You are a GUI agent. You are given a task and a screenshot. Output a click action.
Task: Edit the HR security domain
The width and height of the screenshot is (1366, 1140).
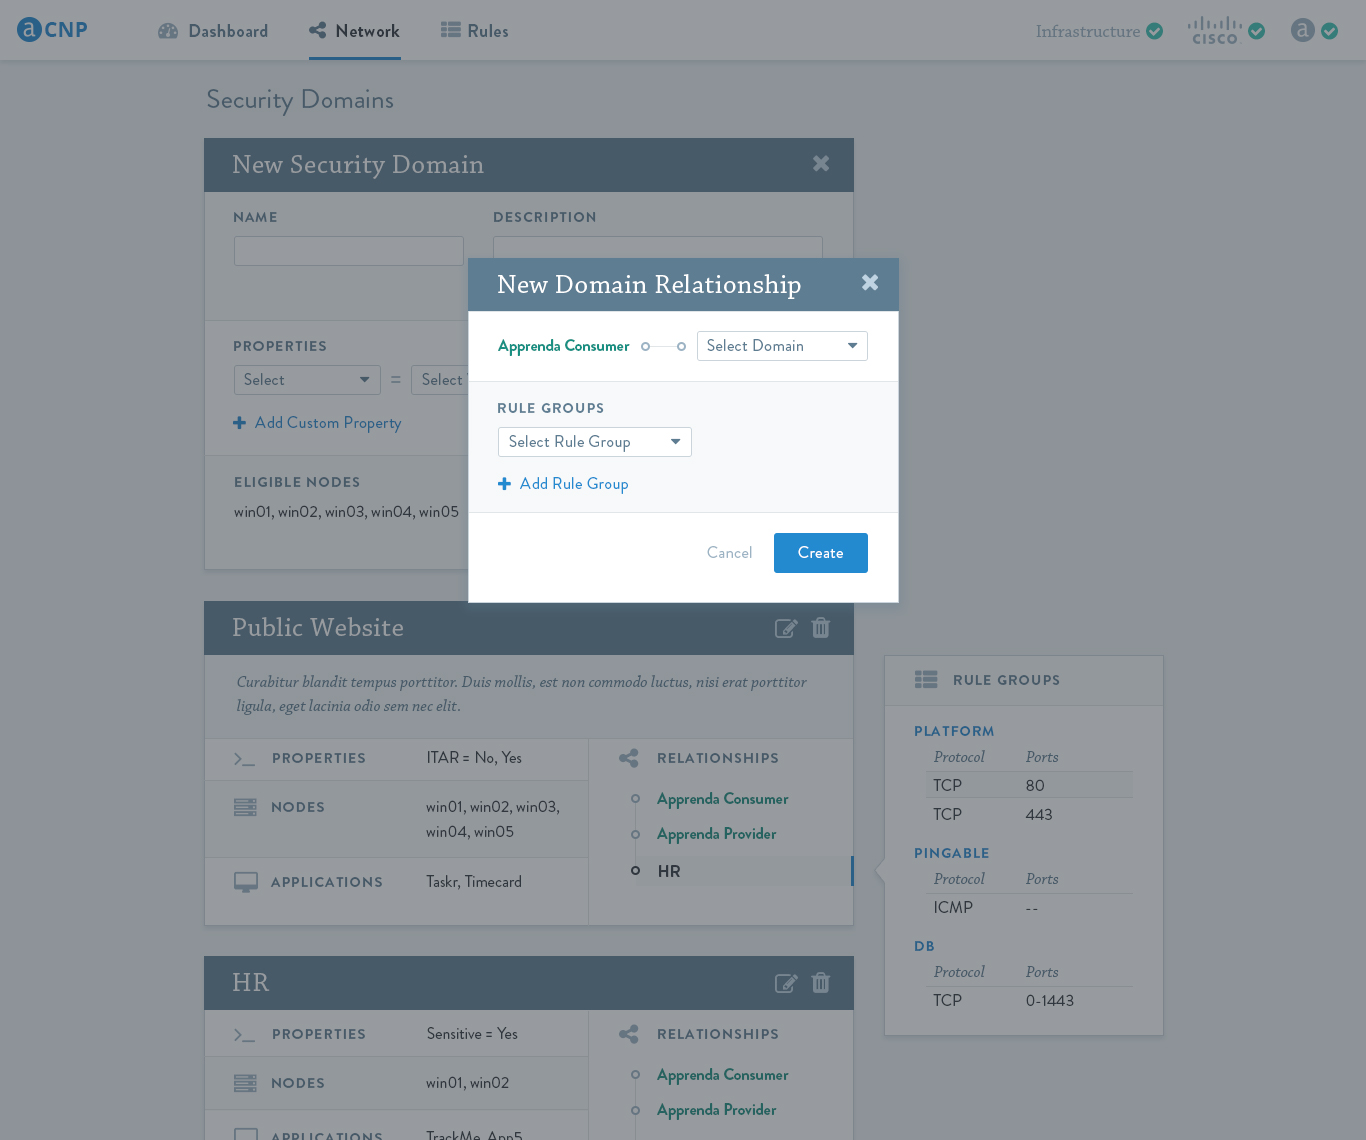point(786,983)
